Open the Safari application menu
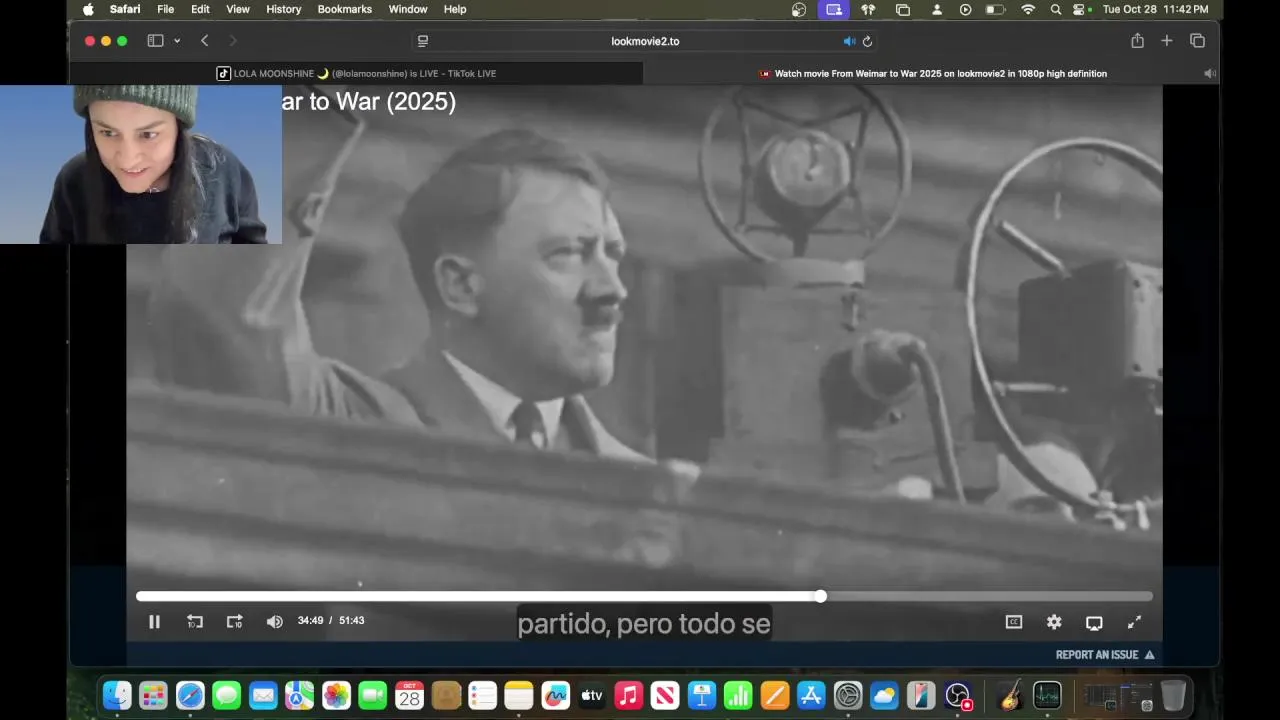The image size is (1280, 720). click(x=125, y=9)
